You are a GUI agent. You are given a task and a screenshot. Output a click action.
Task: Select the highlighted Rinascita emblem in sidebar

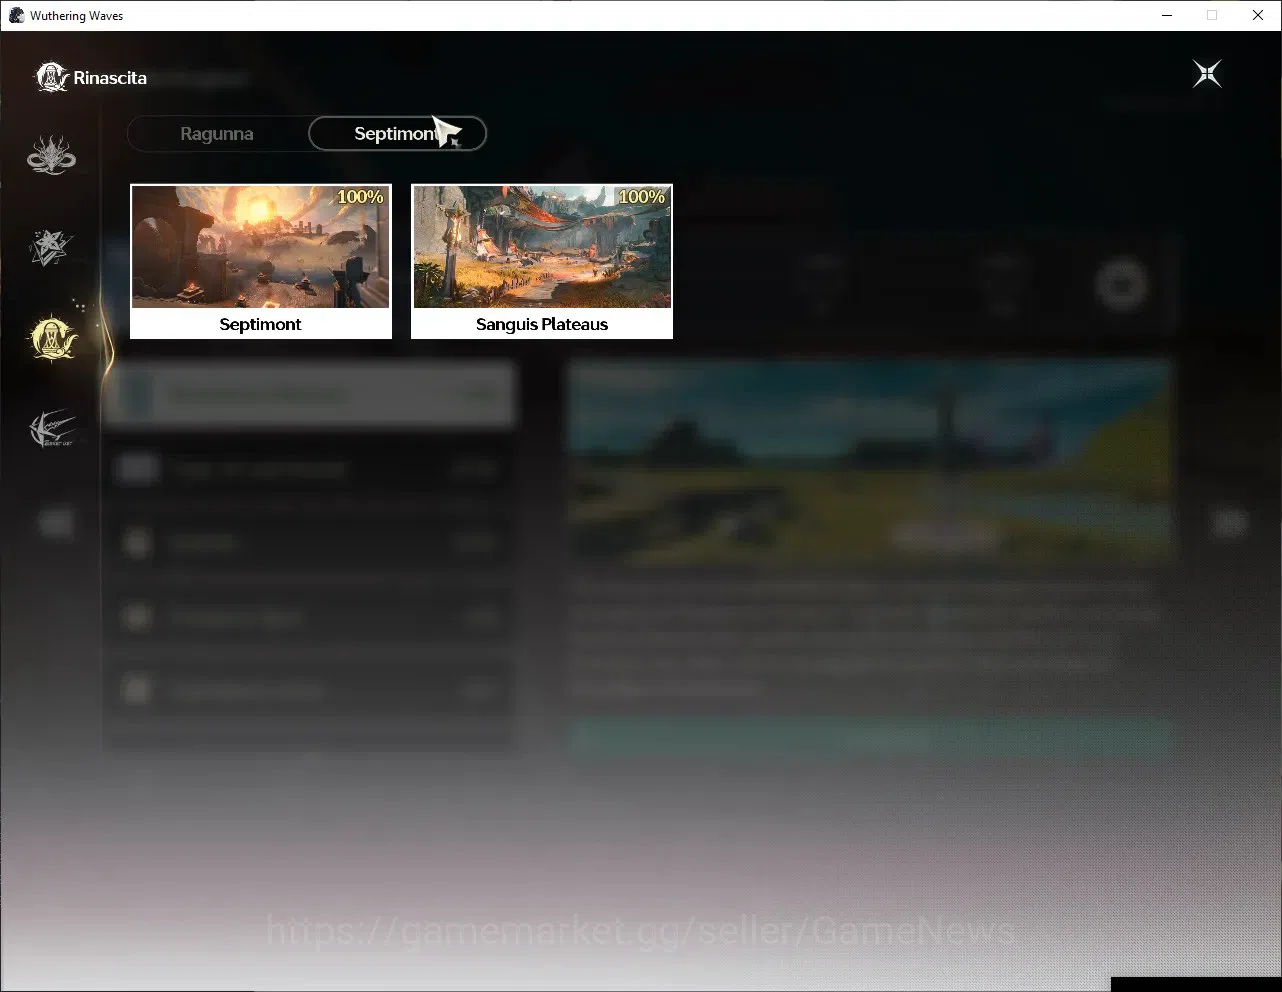click(54, 338)
